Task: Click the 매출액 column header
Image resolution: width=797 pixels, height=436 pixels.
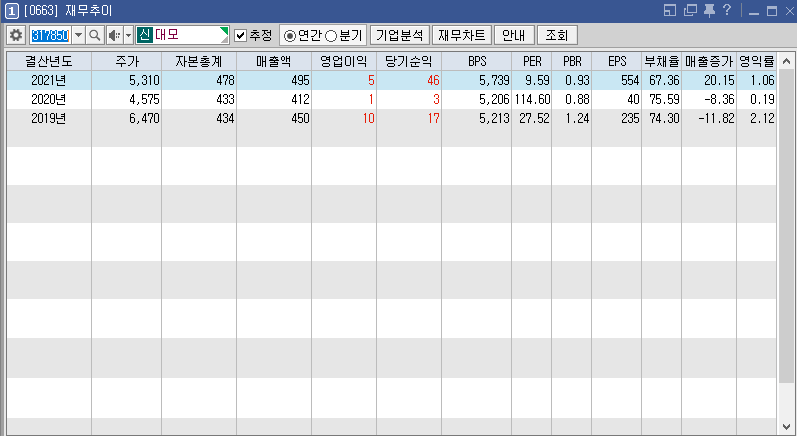Action: click(x=274, y=61)
